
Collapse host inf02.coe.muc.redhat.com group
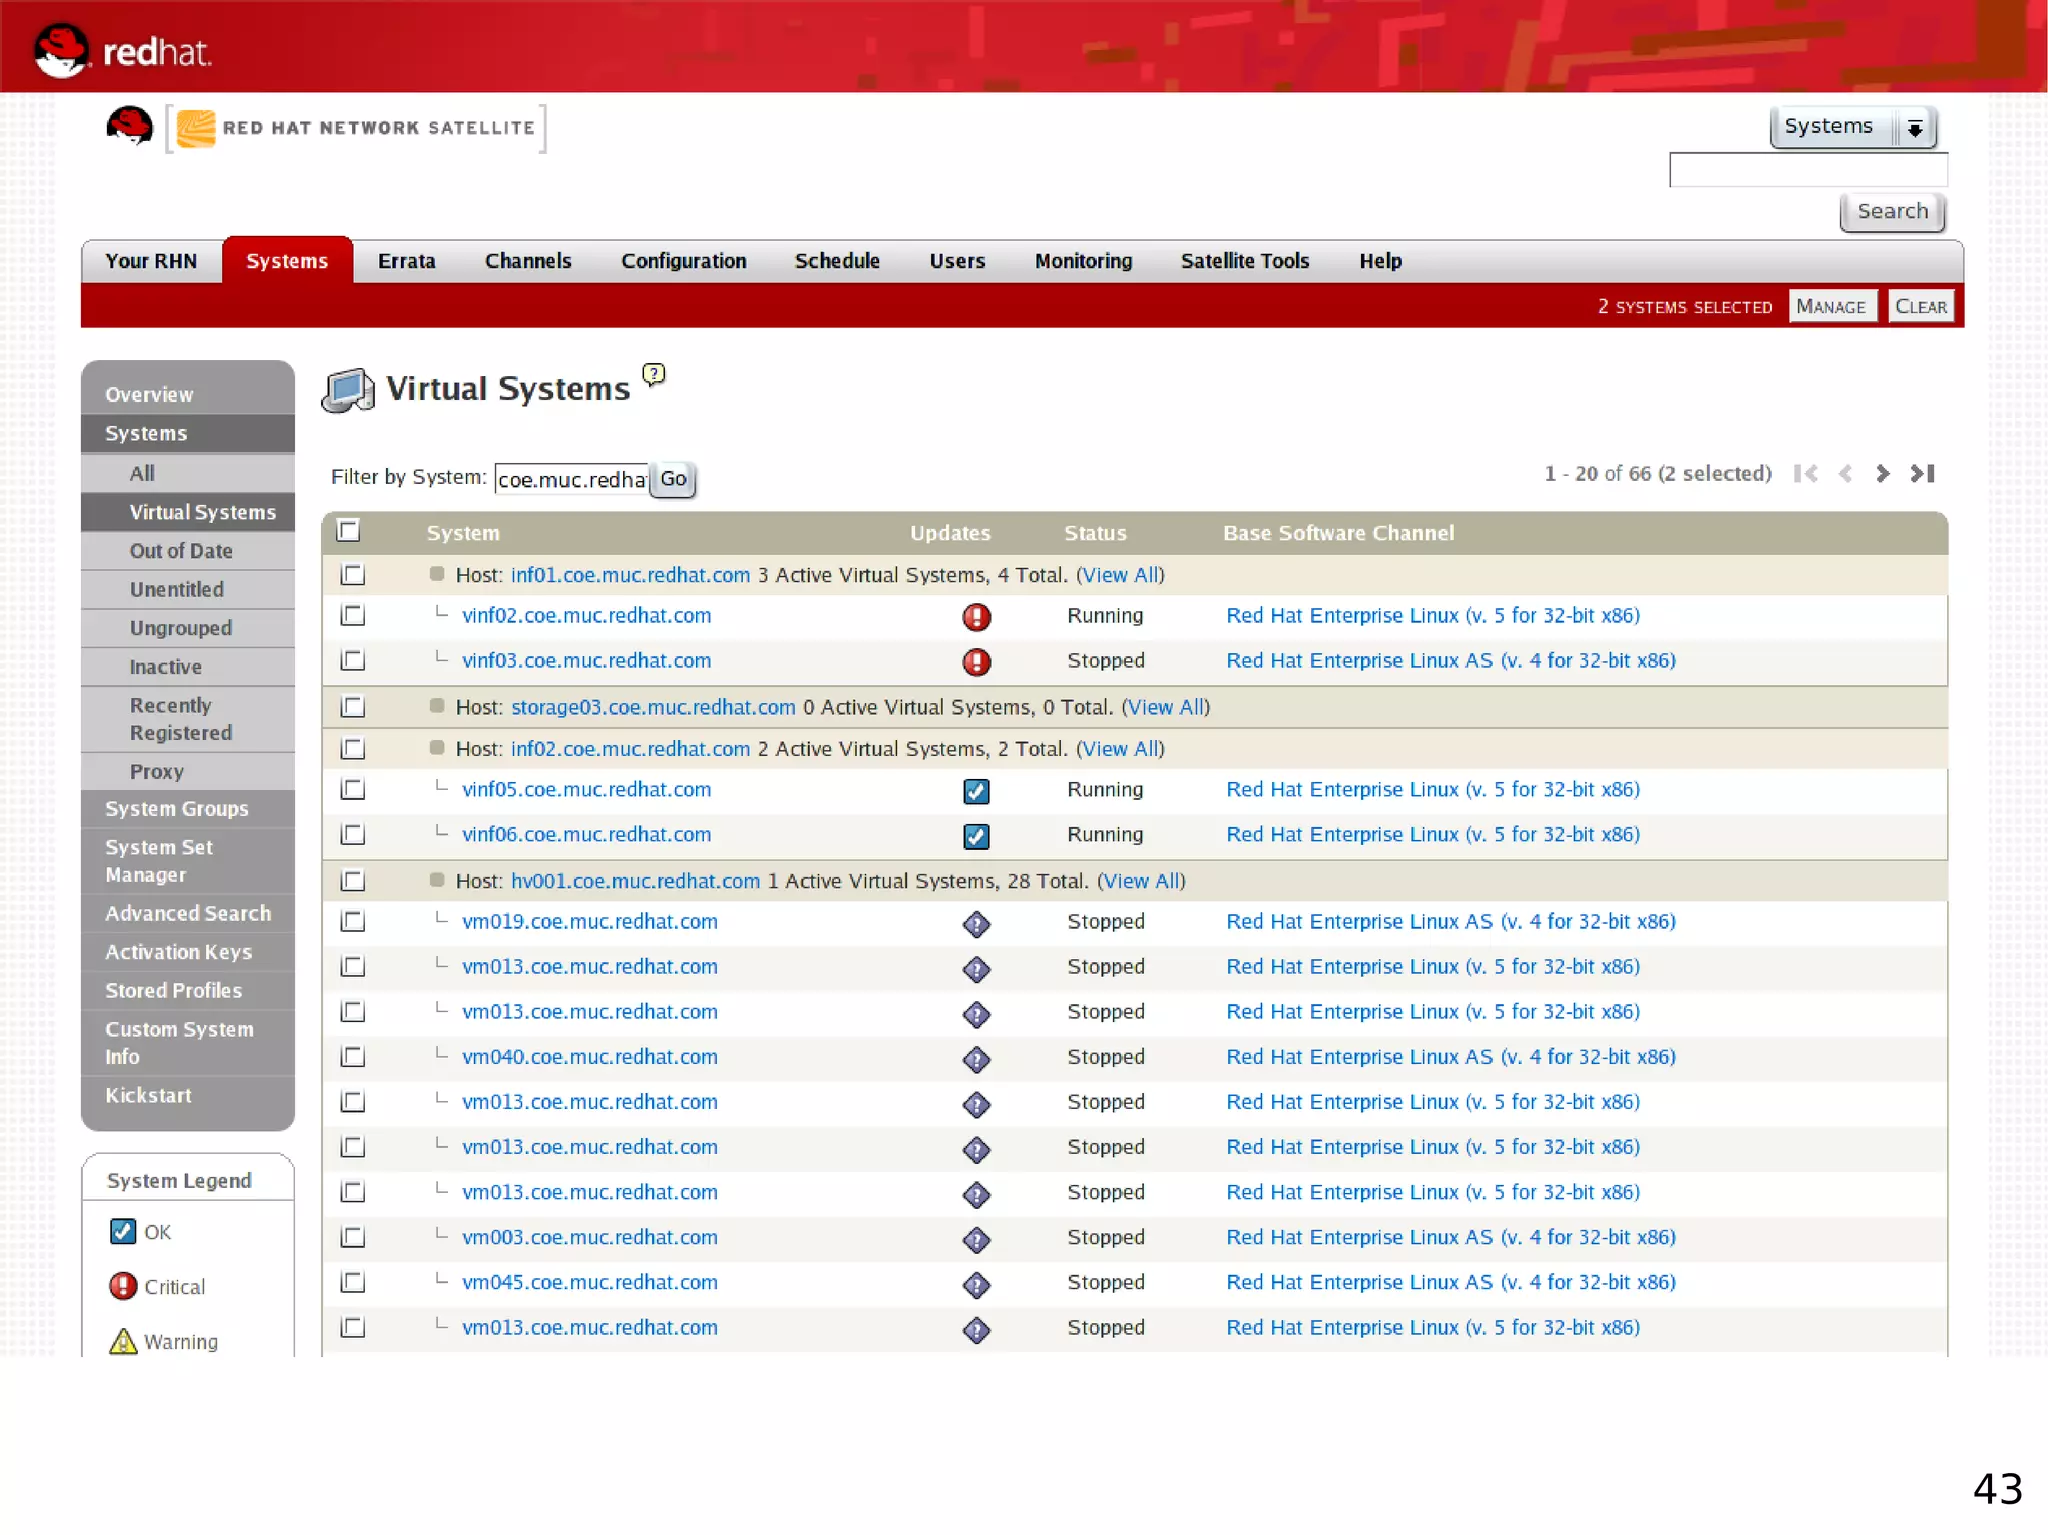[437, 748]
